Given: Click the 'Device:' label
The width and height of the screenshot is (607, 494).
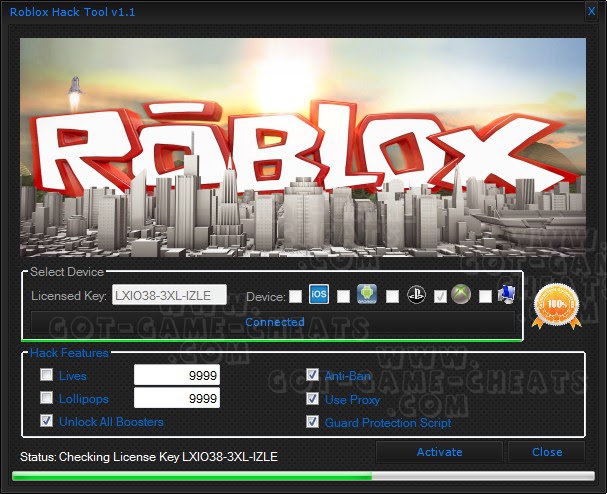Looking at the screenshot, I should [x=266, y=297].
